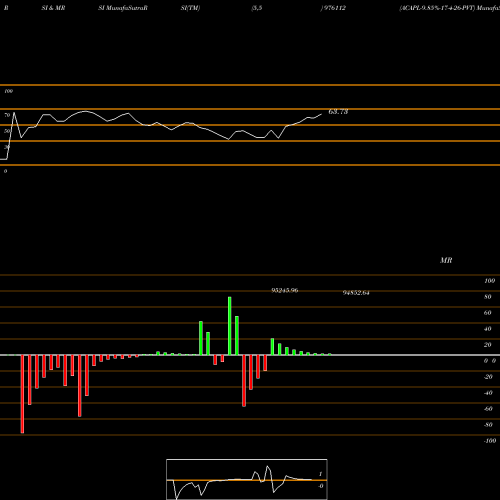This screenshot has width=500, height=500.
Task: Click the 976112 code in header
Action: tap(335, 8)
